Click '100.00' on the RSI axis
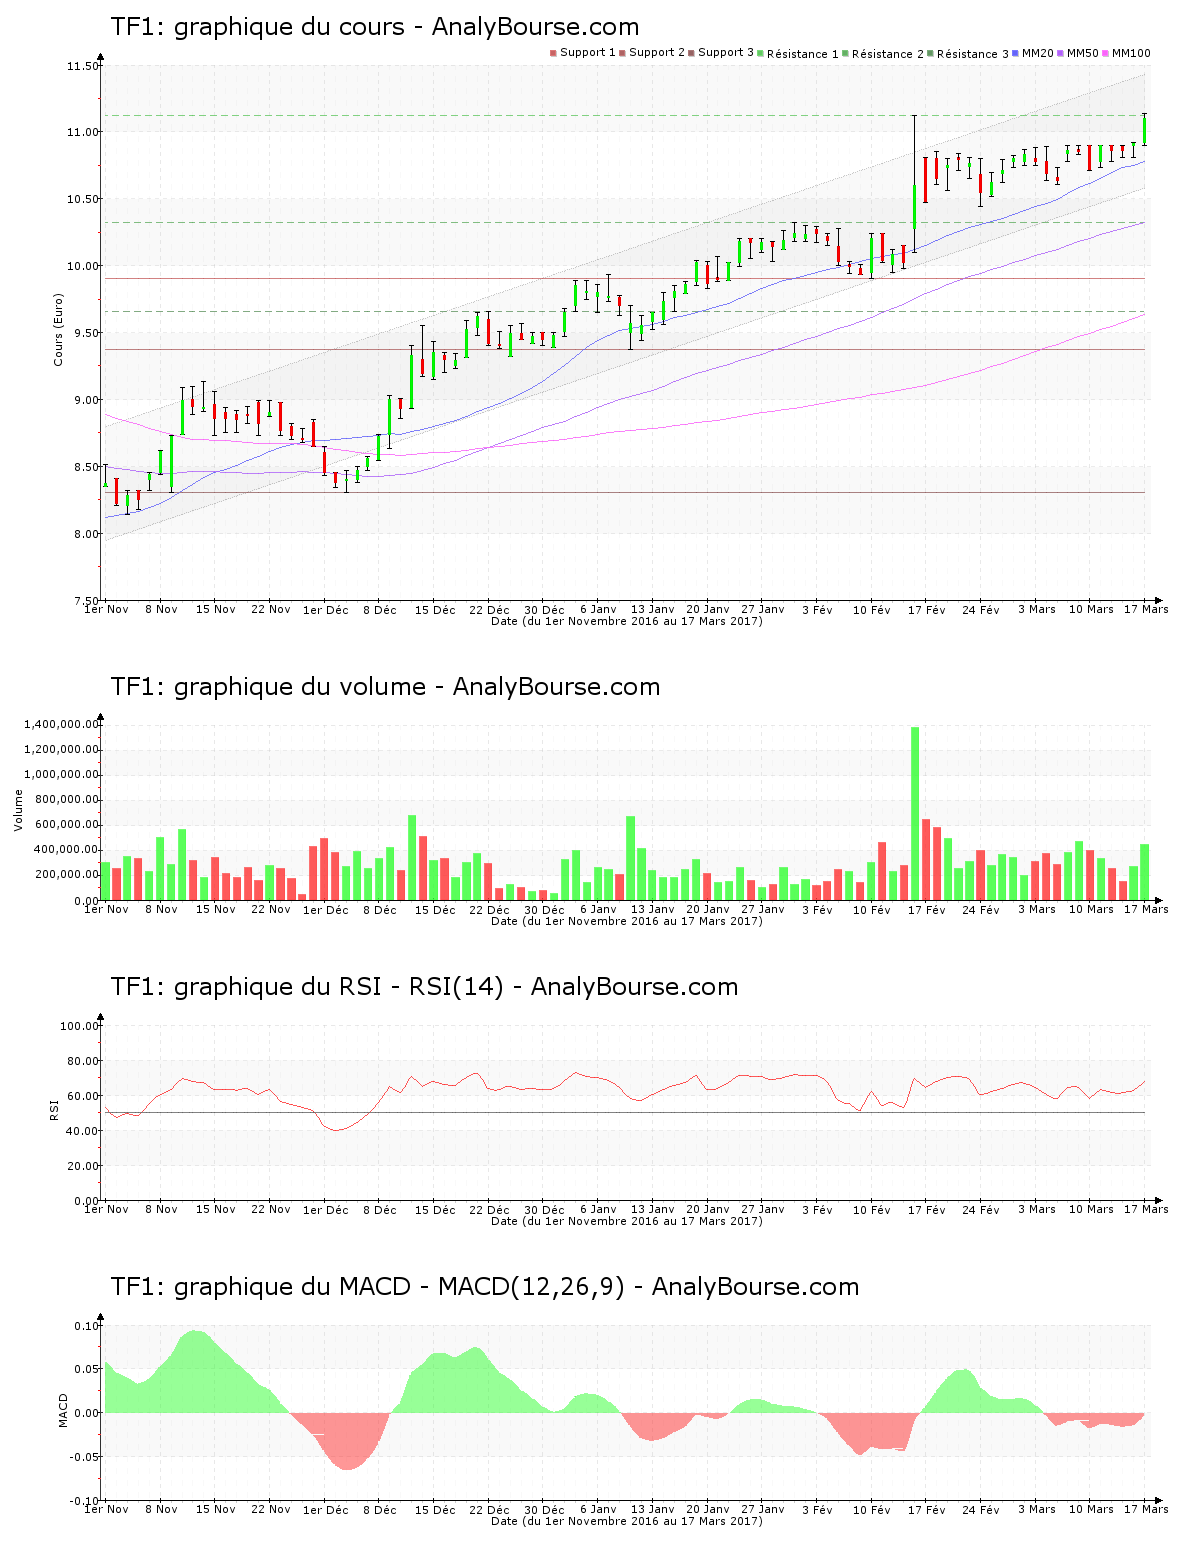This screenshot has width=1200, height=1550. 80,1026
